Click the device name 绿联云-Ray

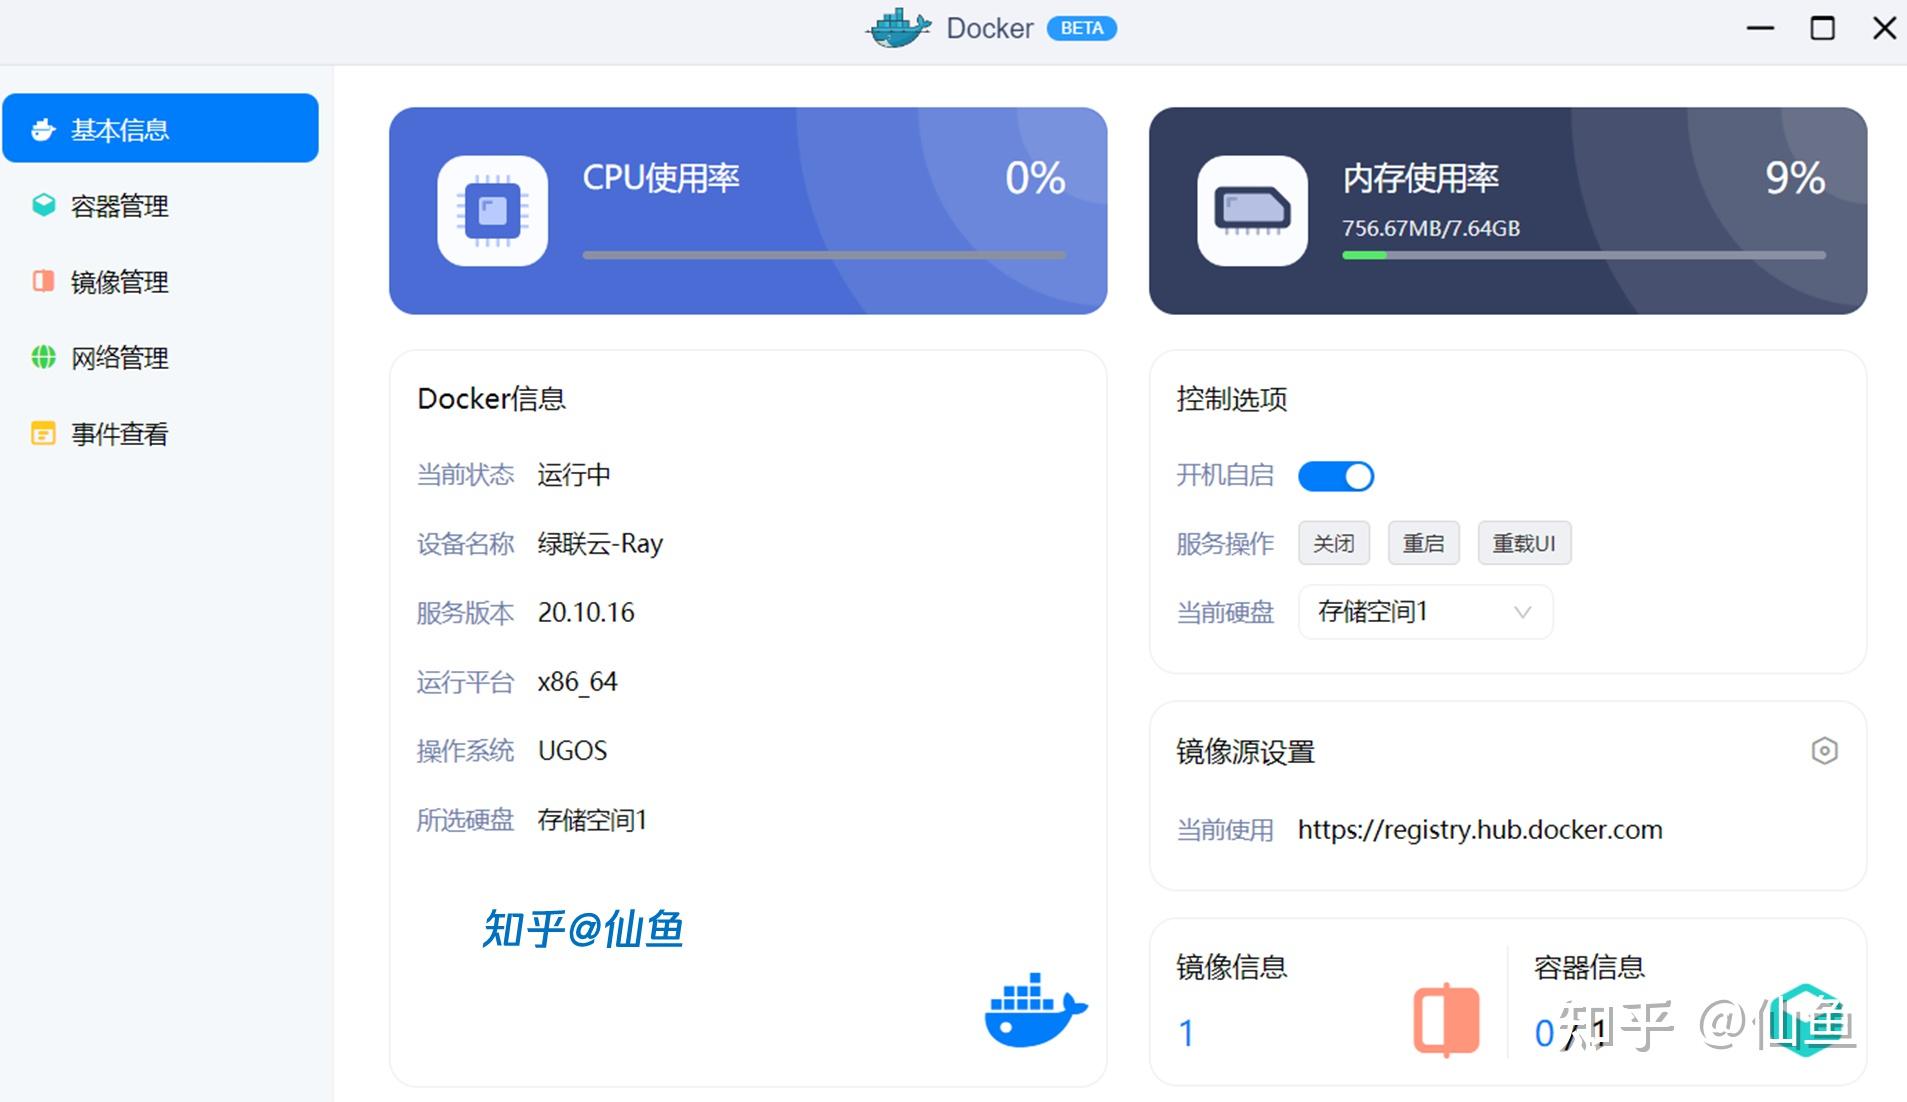[600, 543]
